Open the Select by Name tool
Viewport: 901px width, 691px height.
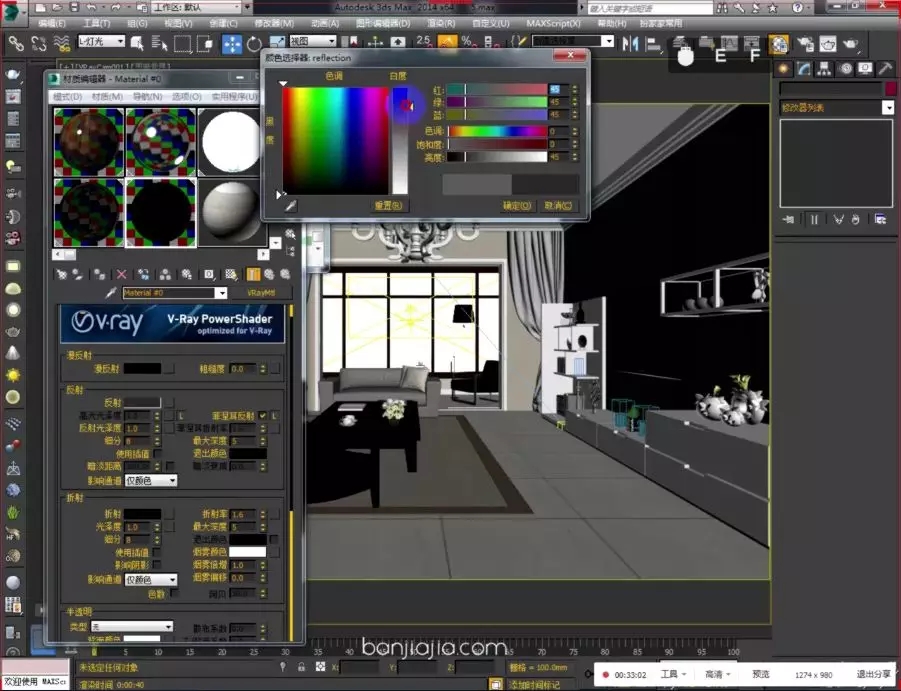coord(159,43)
